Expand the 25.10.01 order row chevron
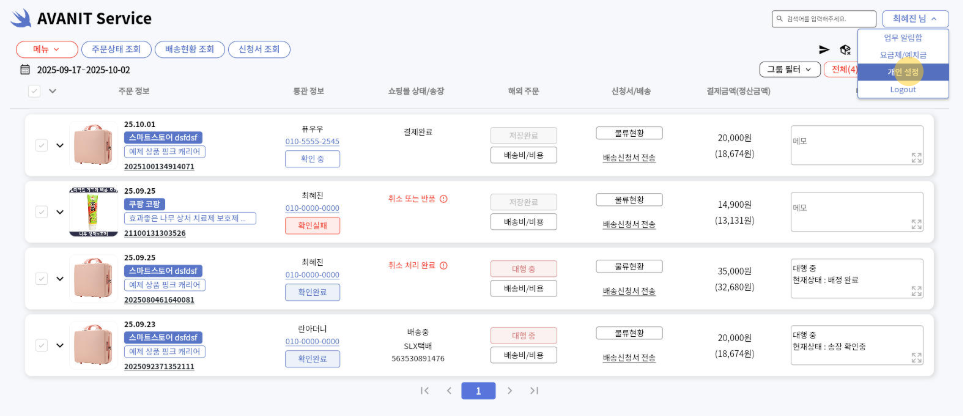 pos(59,145)
